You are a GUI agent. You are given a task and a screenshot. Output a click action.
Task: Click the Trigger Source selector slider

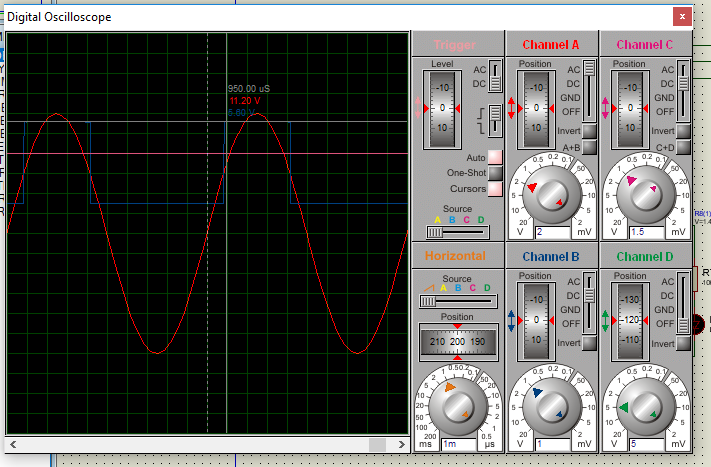tap(458, 232)
